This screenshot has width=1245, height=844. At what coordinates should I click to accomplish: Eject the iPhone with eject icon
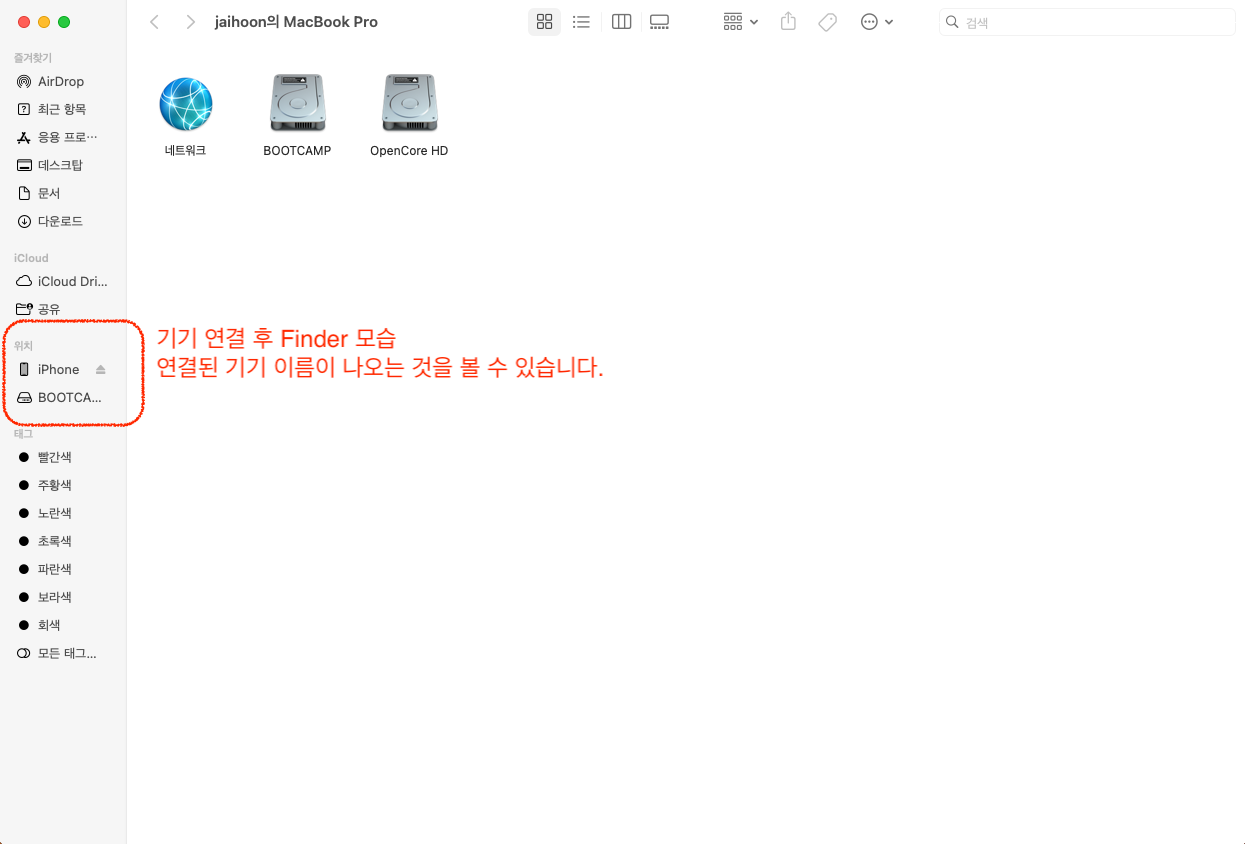pos(100,369)
